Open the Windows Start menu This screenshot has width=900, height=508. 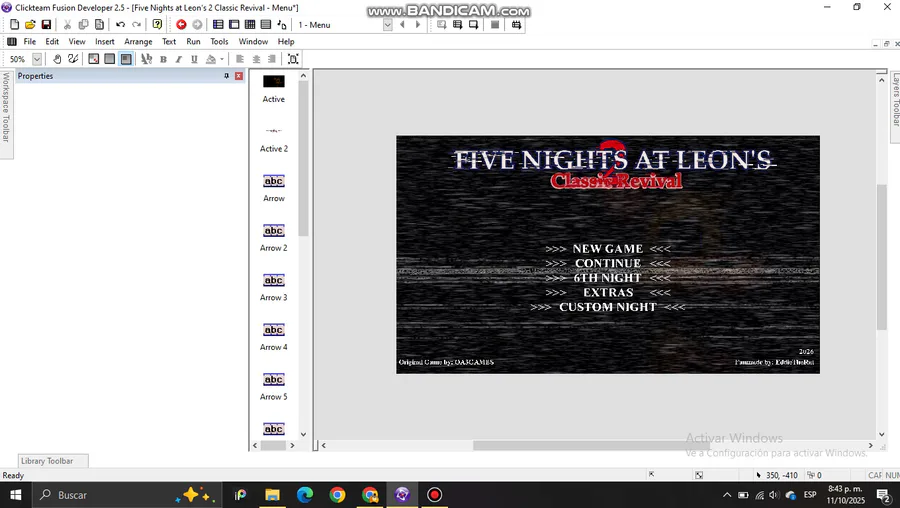click(x=15, y=495)
